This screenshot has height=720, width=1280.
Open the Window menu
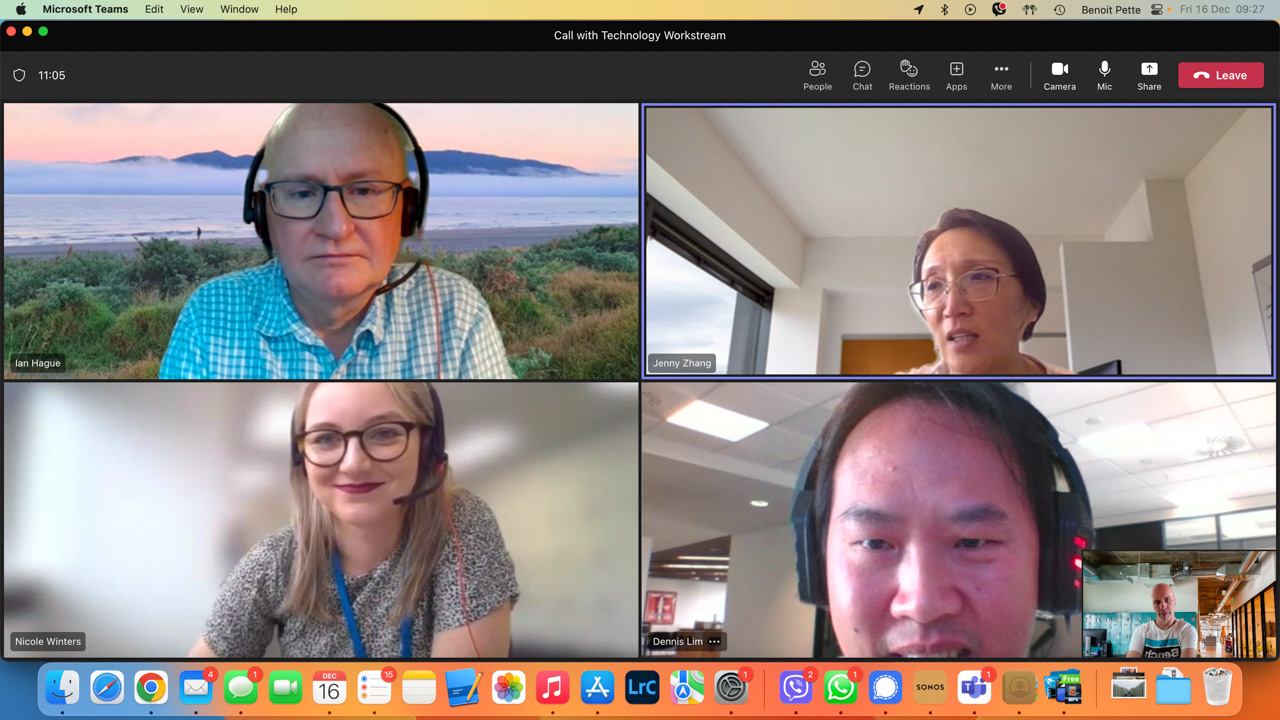tap(239, 9)
